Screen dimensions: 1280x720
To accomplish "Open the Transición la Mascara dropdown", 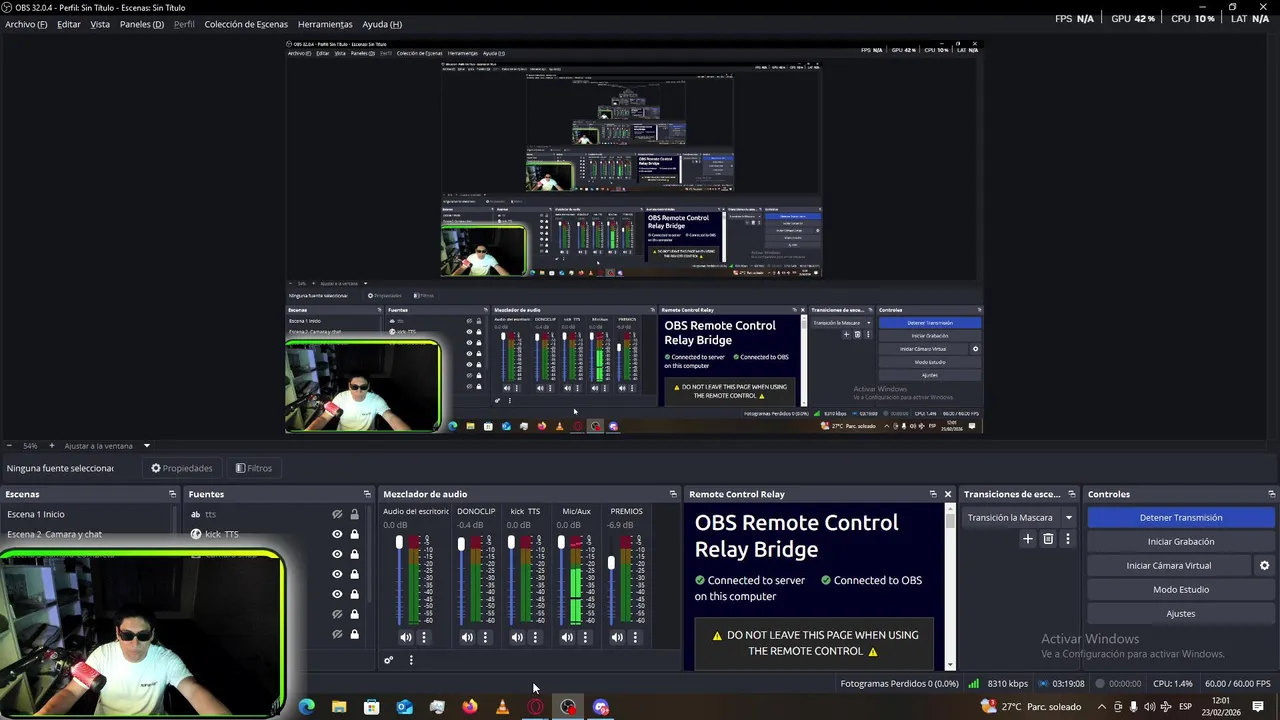I will 1018,517.
